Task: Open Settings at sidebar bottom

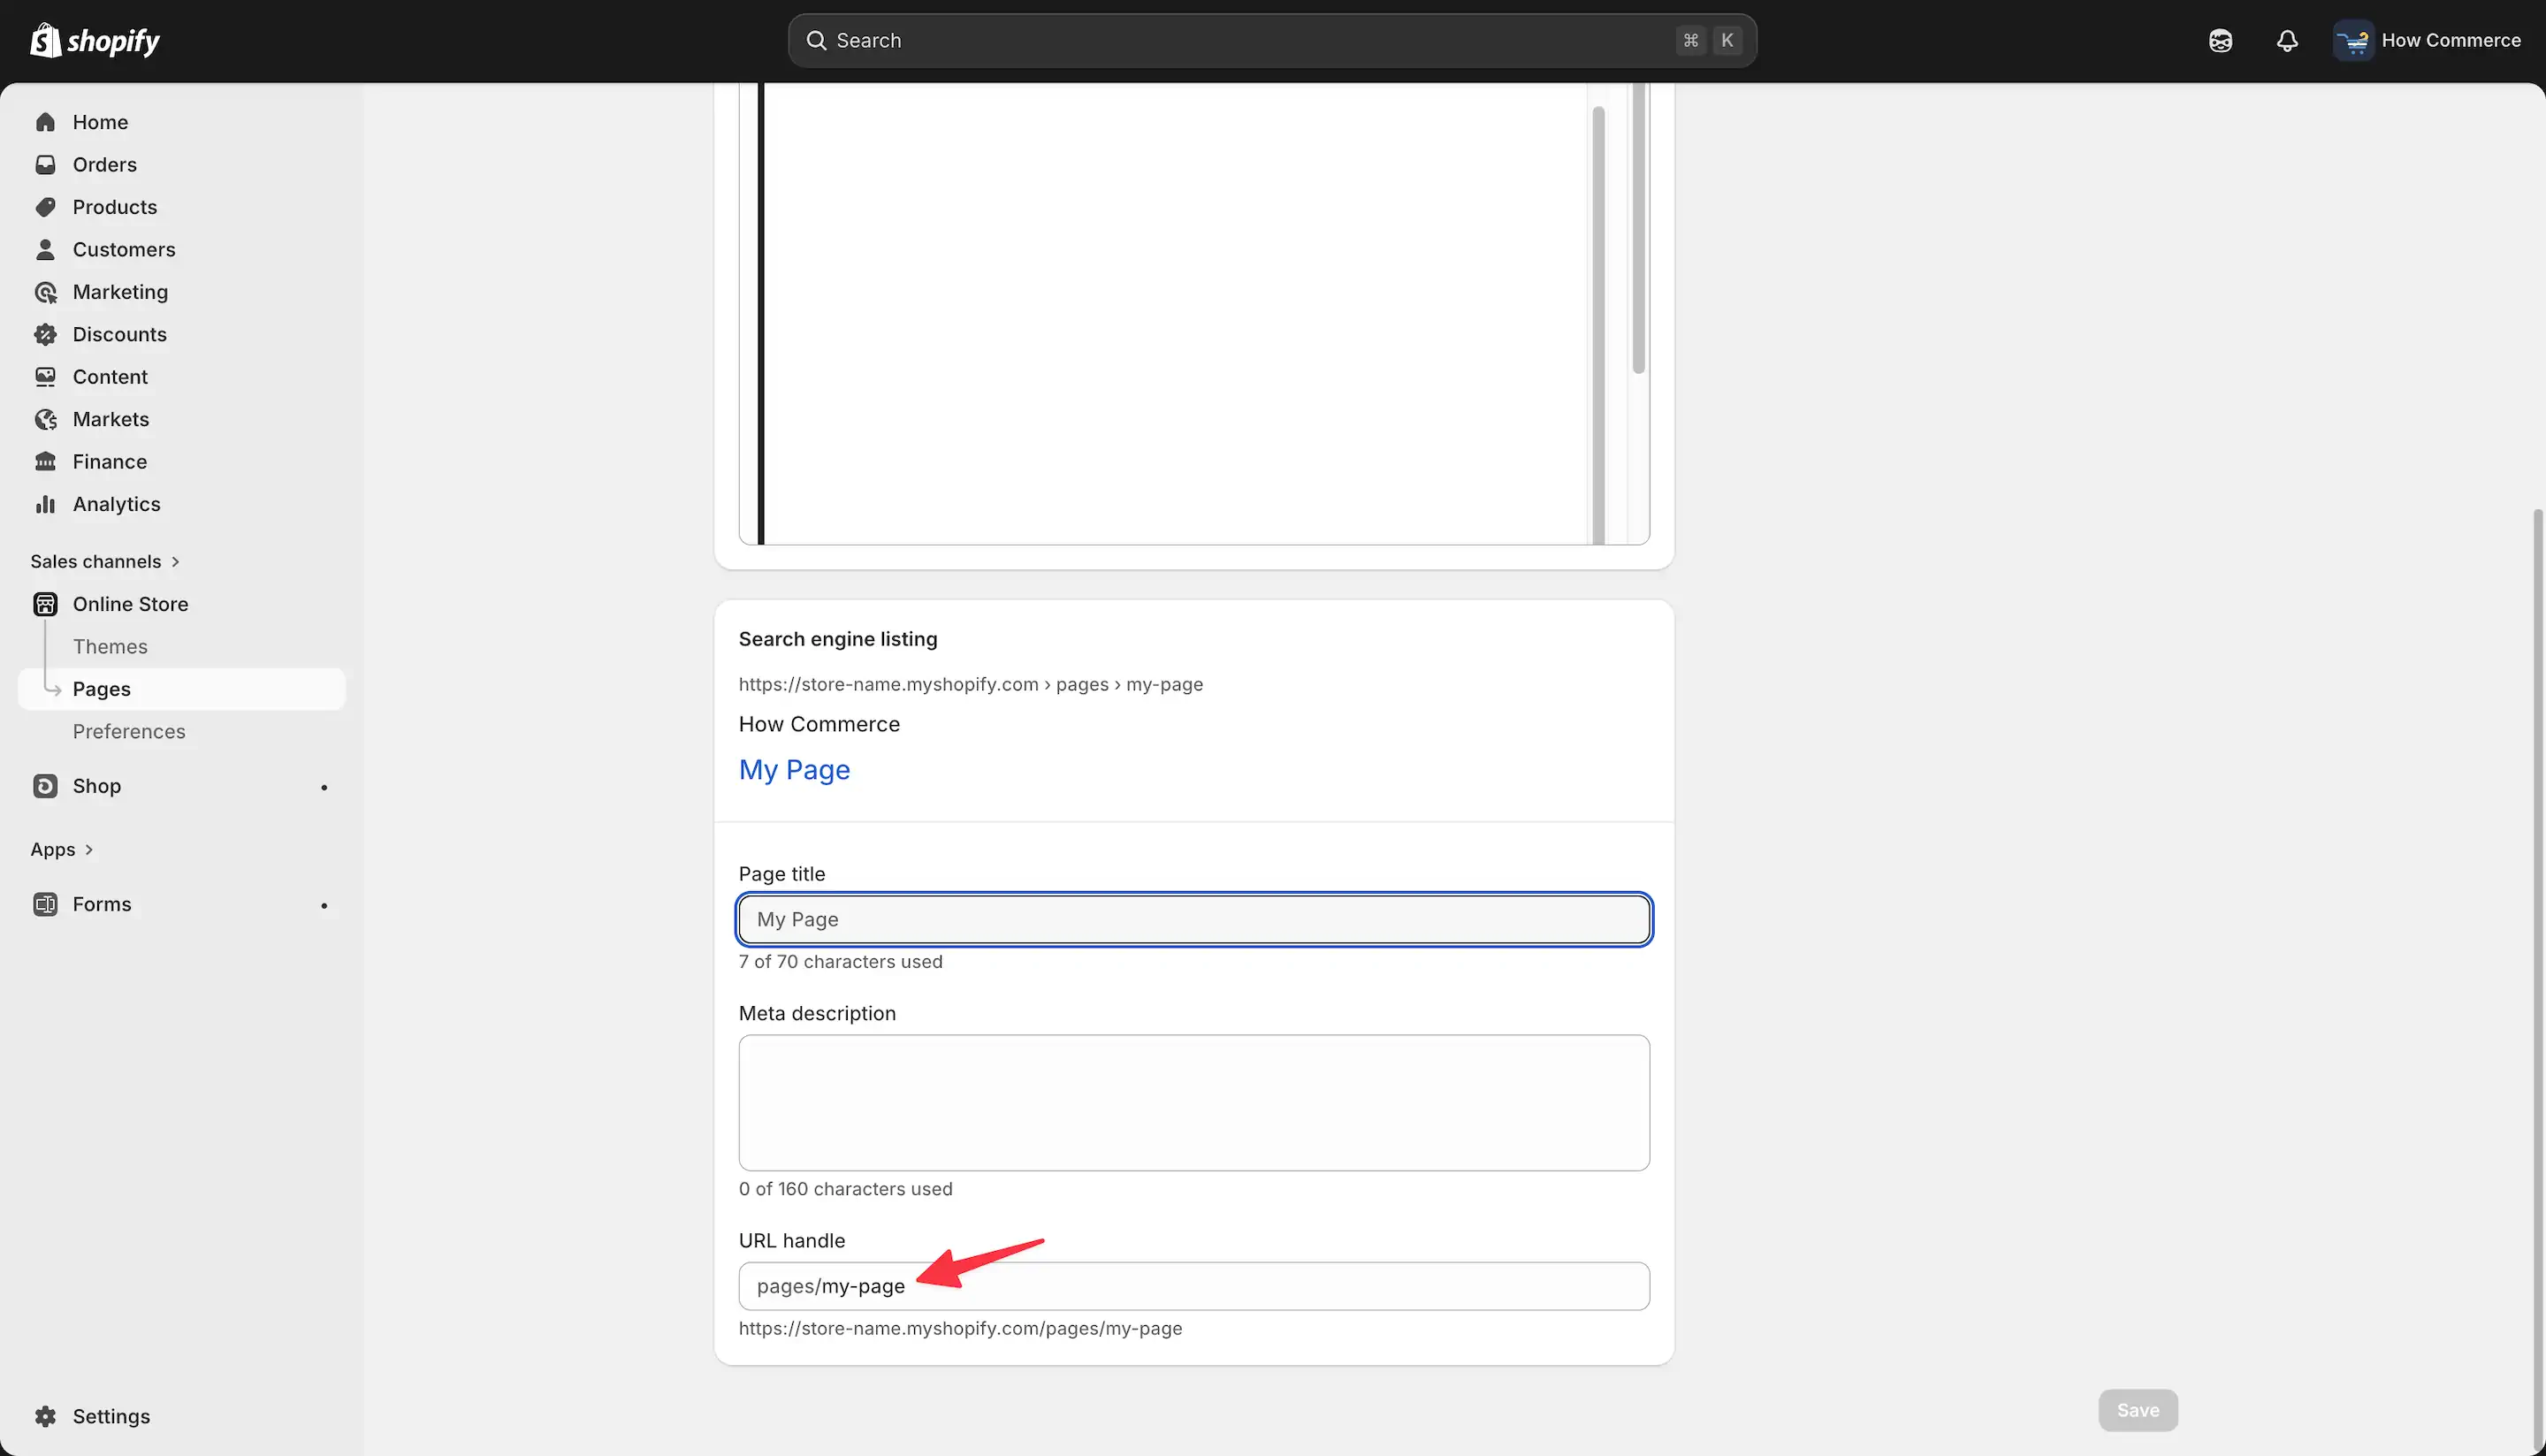Action: [x=182, y=1416]
